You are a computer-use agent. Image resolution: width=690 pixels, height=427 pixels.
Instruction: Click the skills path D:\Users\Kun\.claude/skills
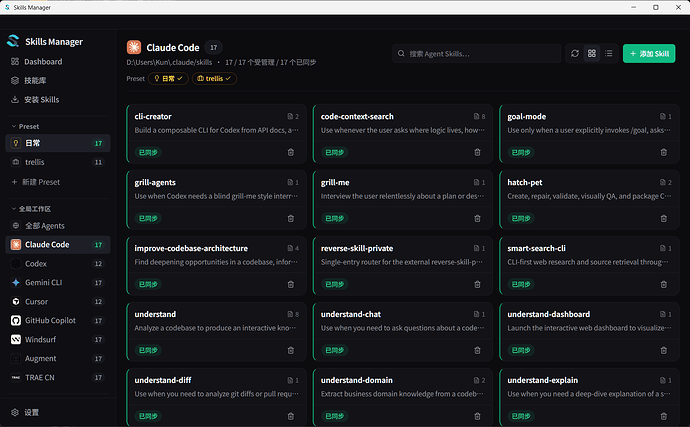[x=169, y=62]
